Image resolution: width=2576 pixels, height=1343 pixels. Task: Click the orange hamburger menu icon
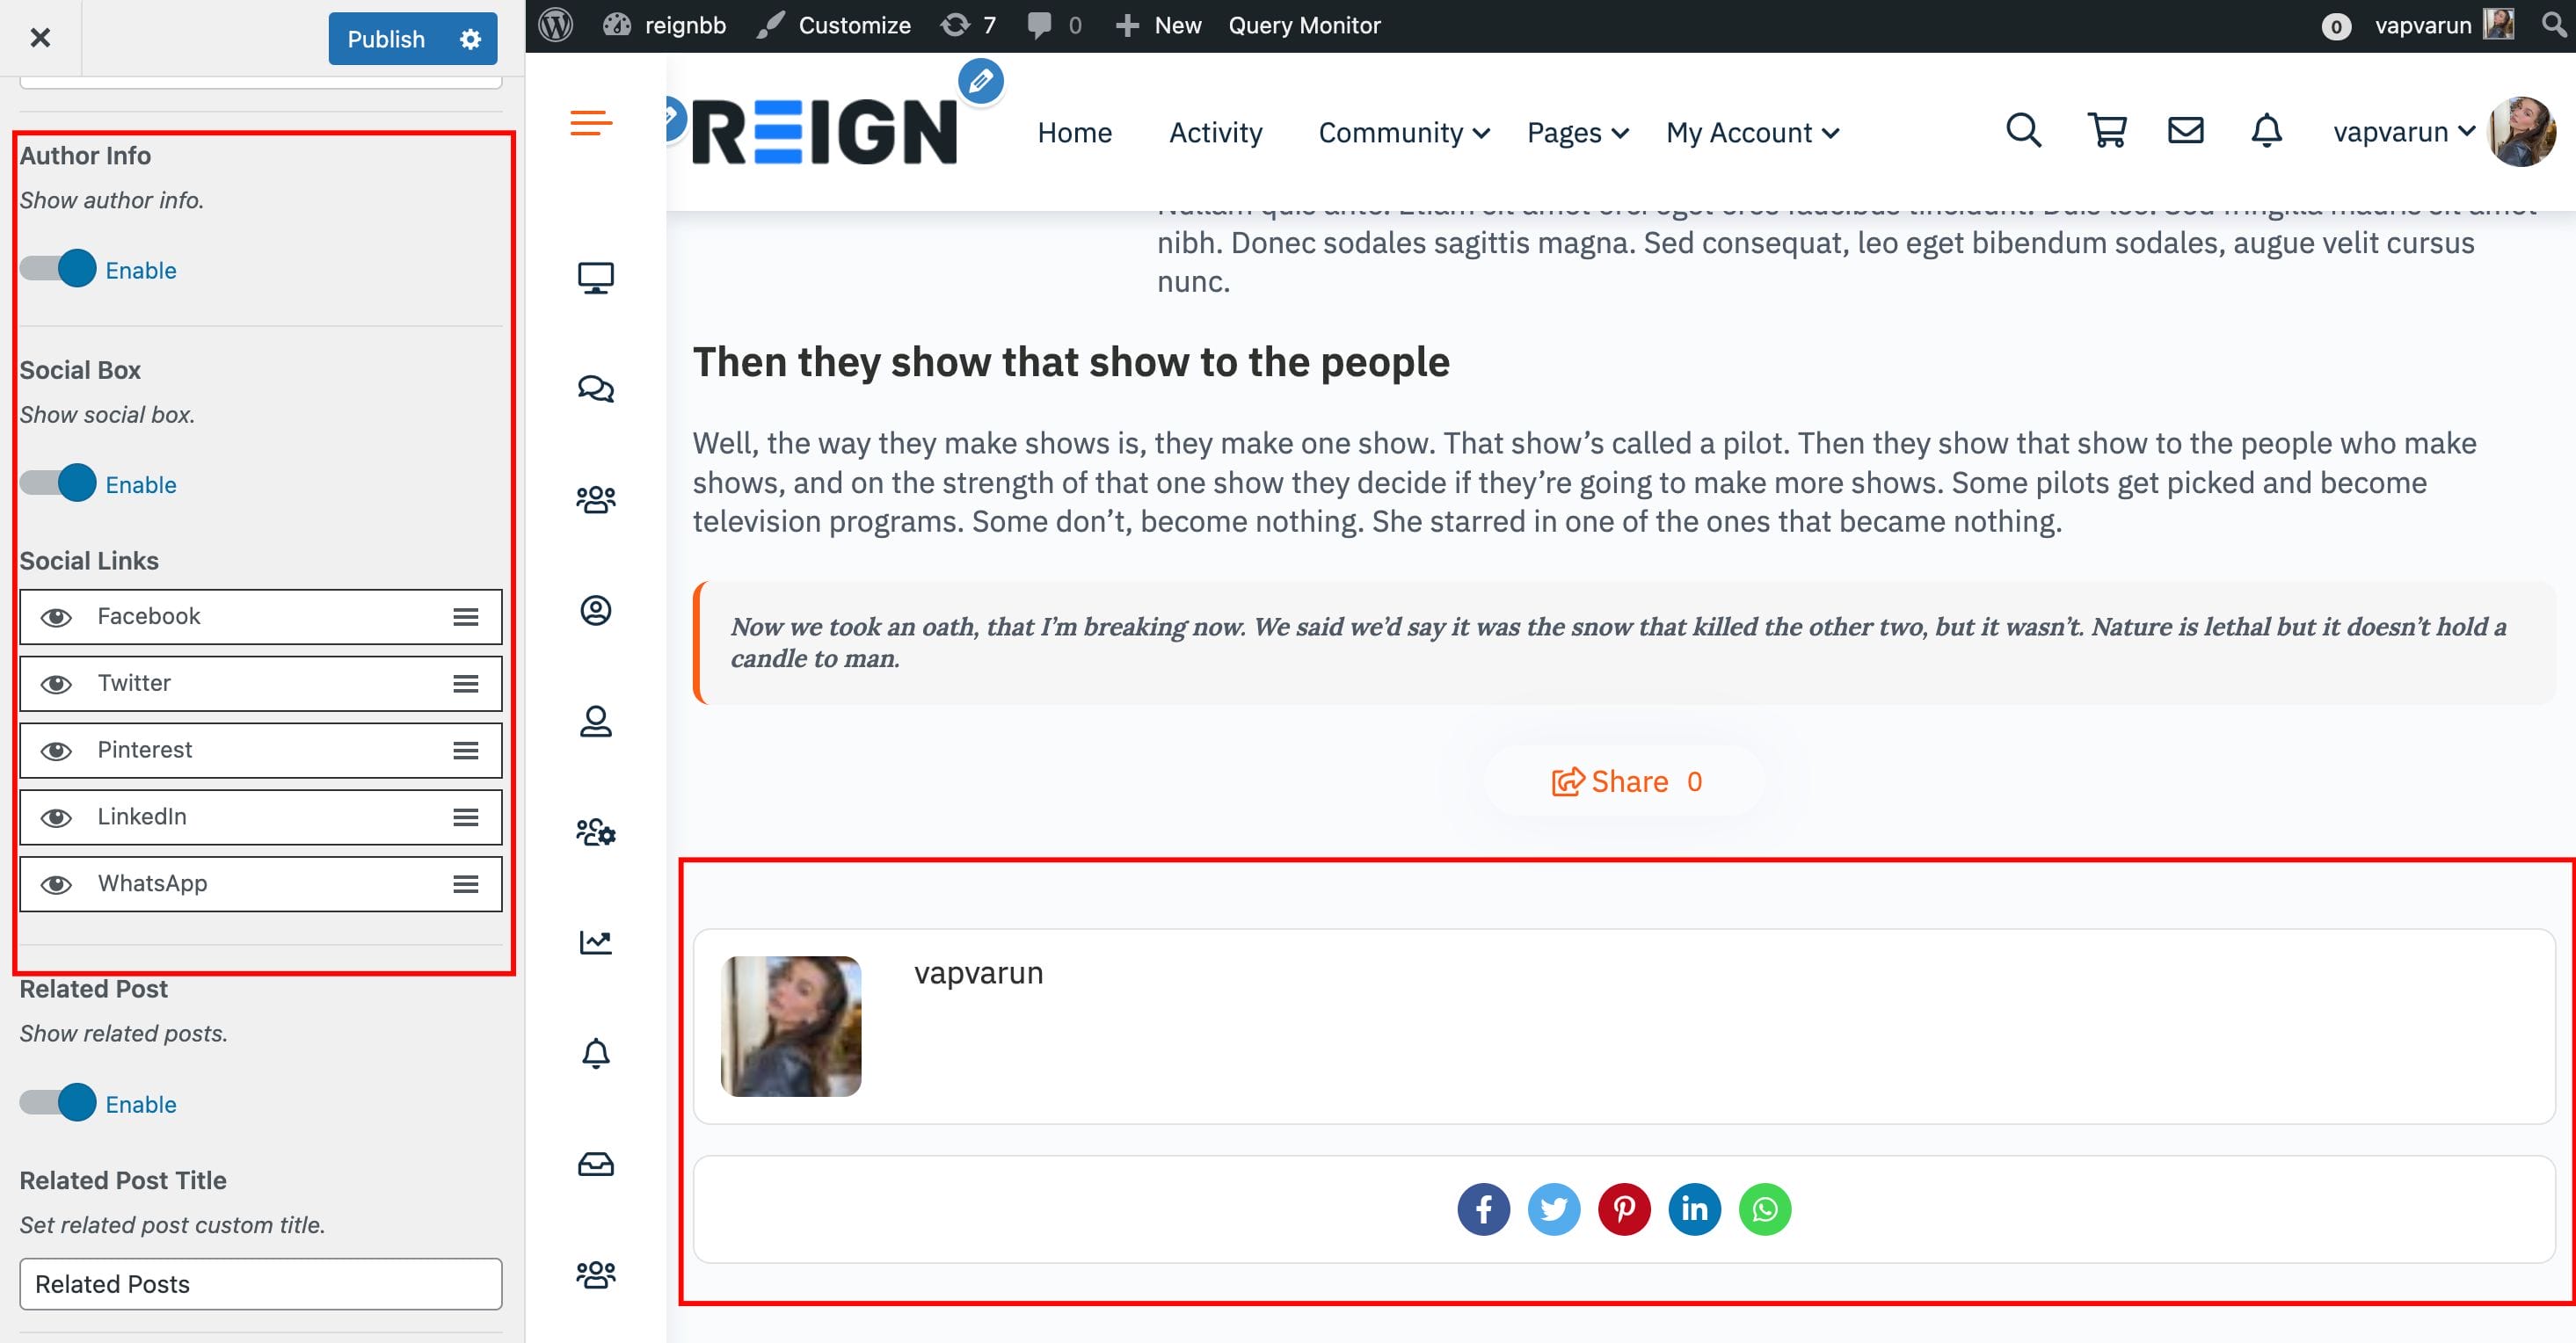tap(591, 123)
